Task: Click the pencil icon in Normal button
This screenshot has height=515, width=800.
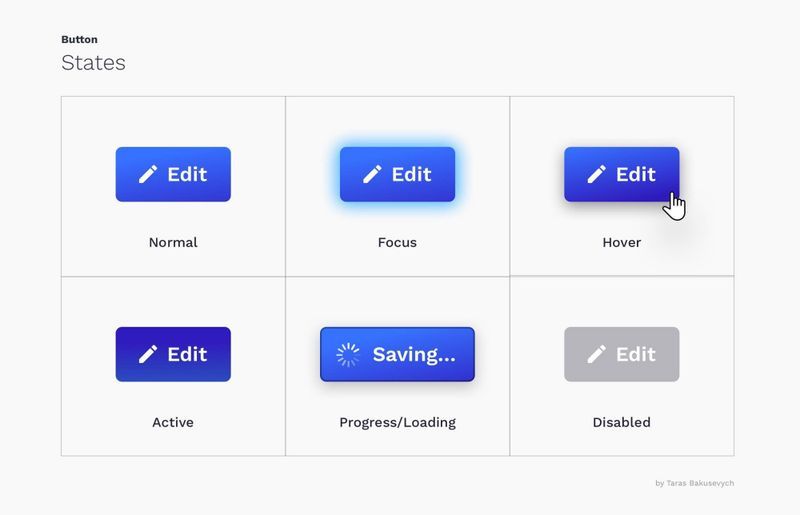Action: (148, 174)
